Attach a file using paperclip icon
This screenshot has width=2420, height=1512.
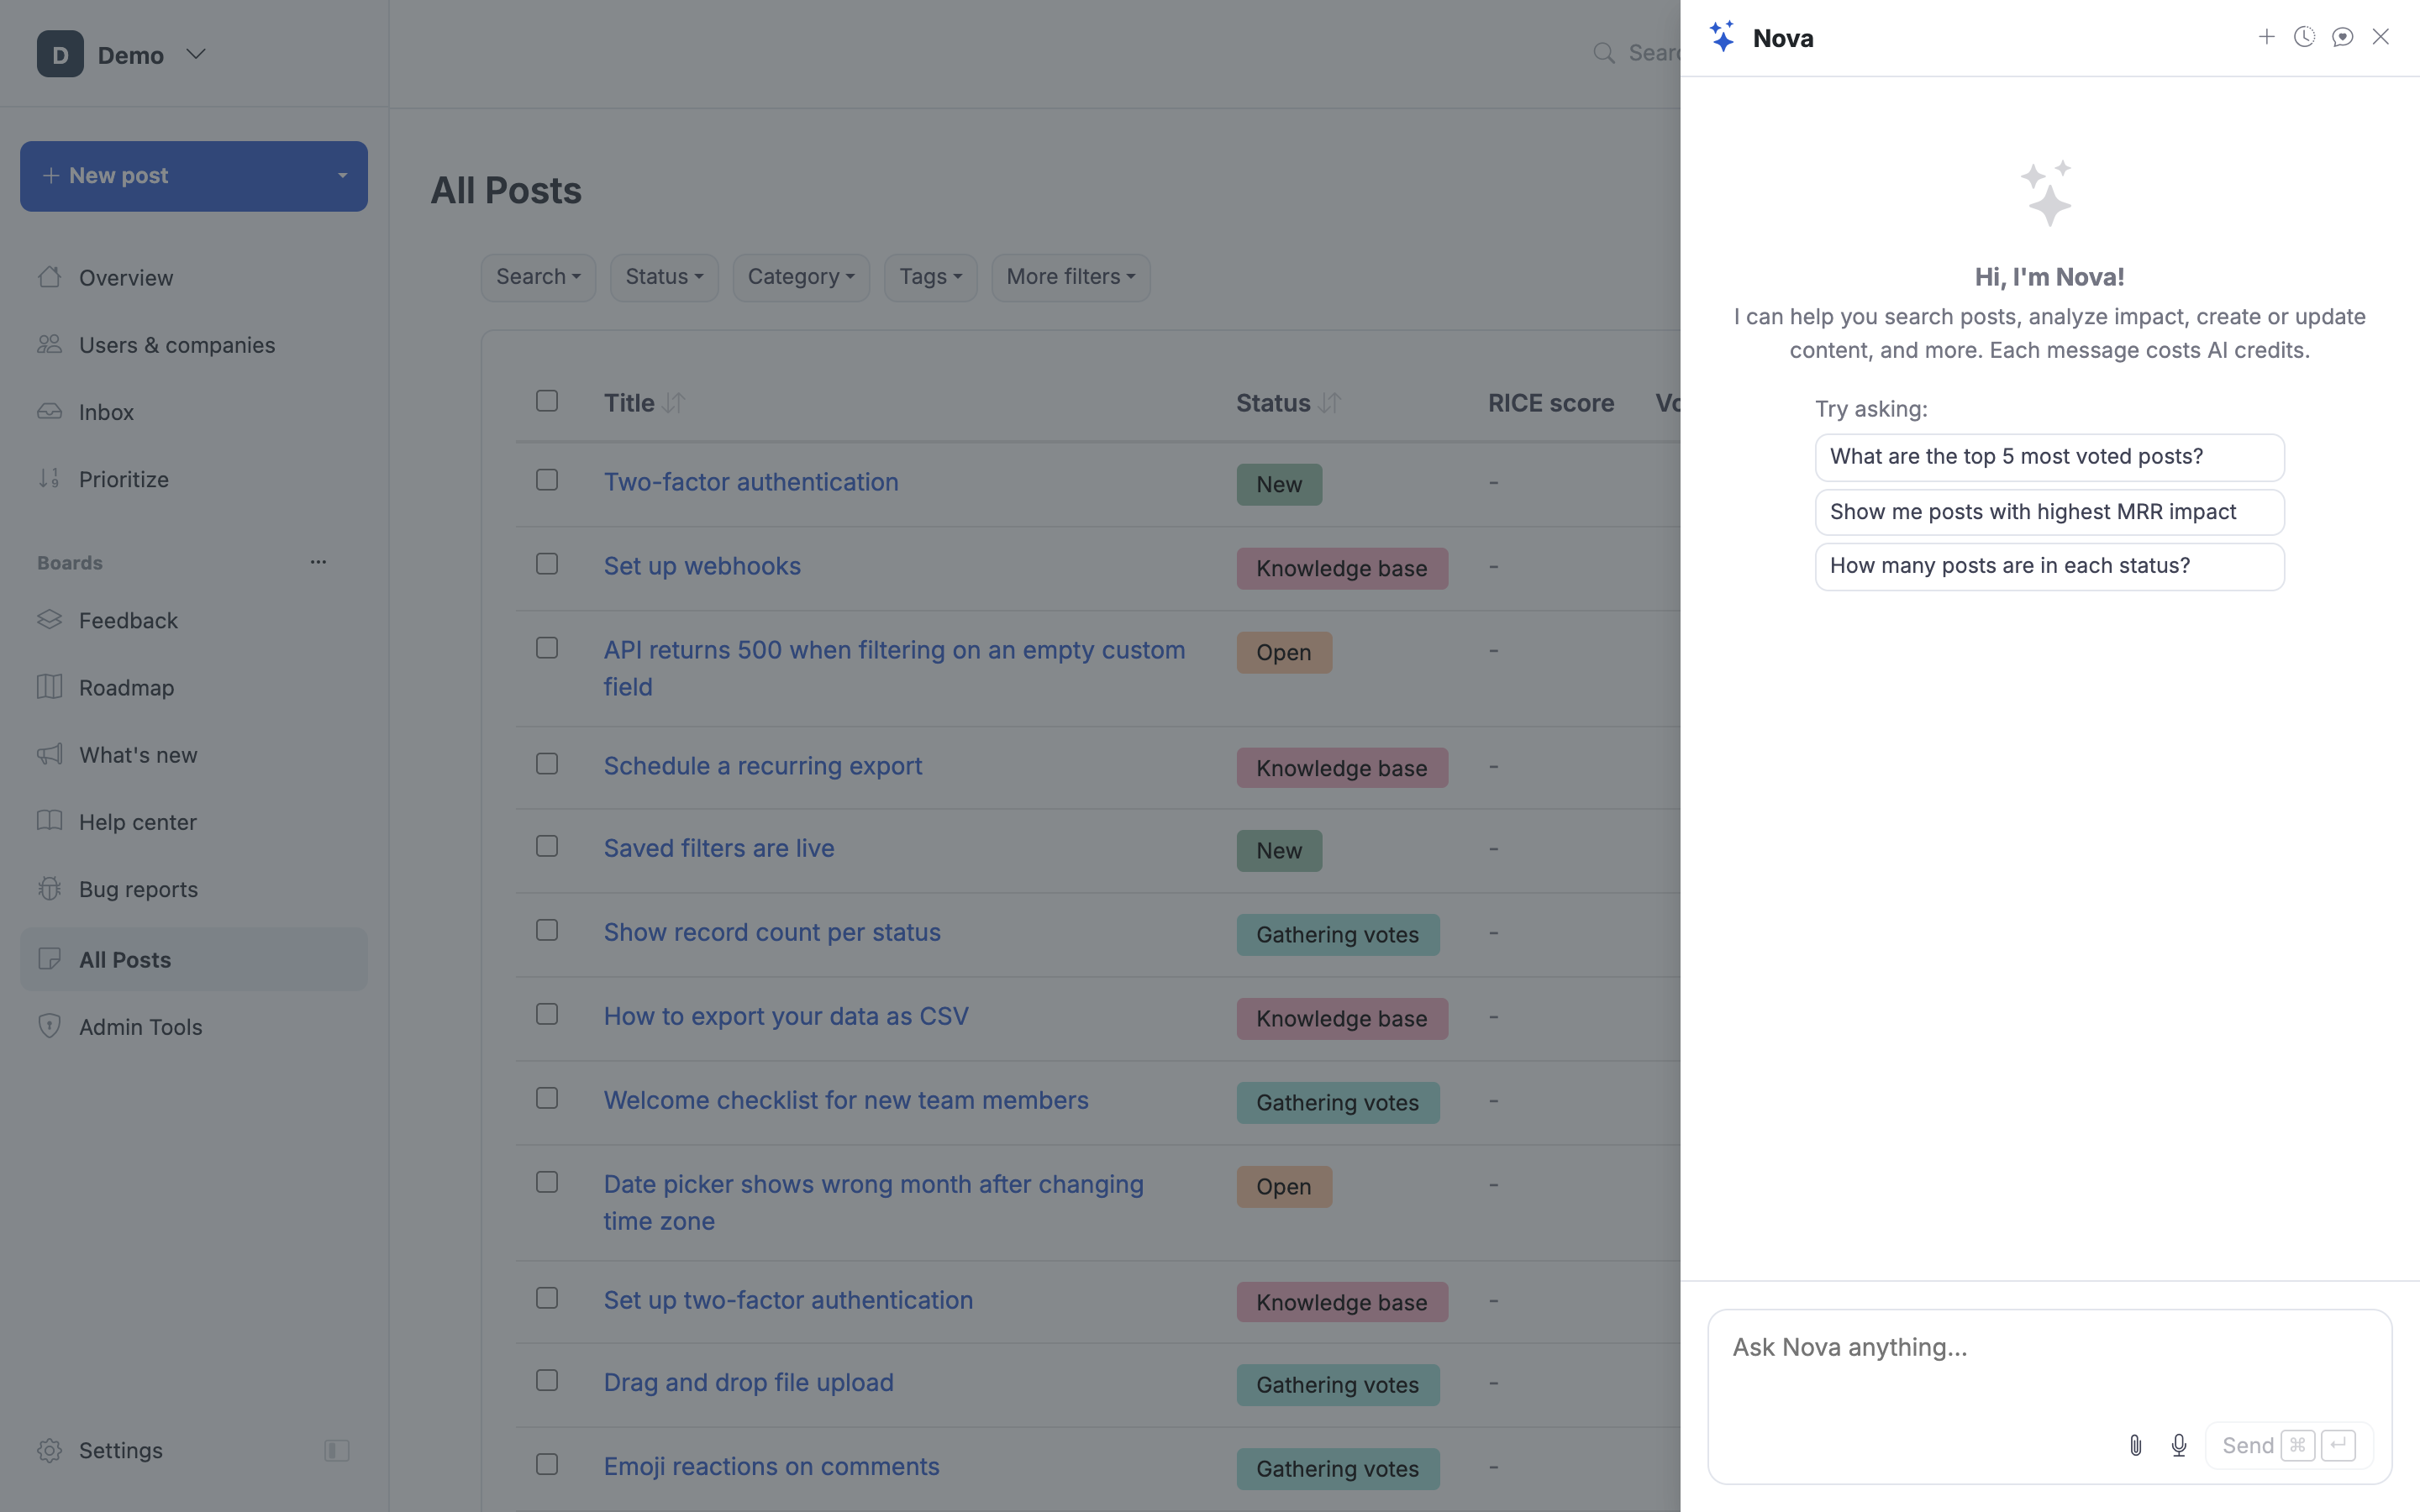tap(2135, 1445)
